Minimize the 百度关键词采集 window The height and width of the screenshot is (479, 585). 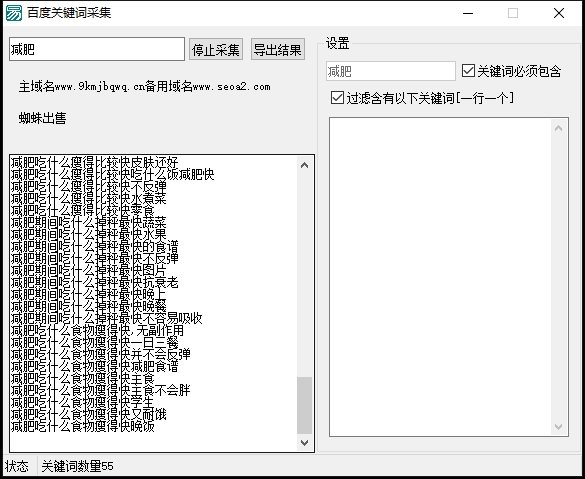click(468, 13)
